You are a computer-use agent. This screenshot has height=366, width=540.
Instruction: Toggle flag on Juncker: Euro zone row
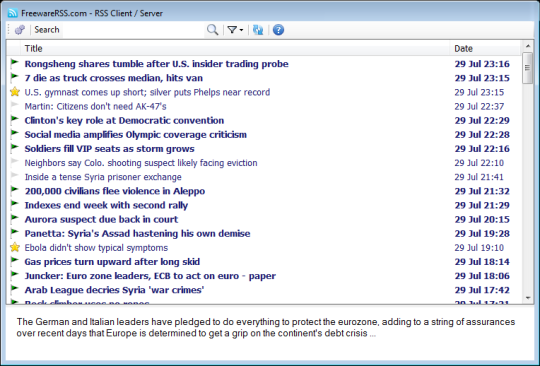click(x=14, y=275)
